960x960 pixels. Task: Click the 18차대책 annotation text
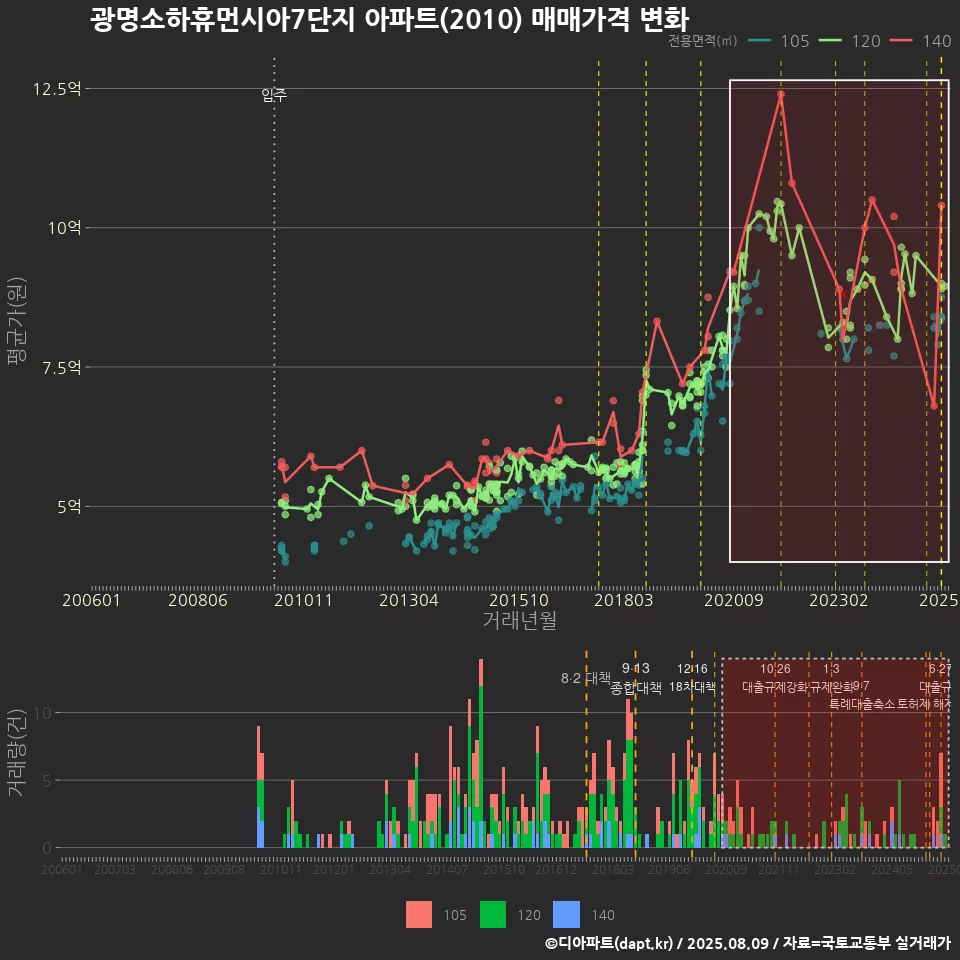(x=692, y=686)
